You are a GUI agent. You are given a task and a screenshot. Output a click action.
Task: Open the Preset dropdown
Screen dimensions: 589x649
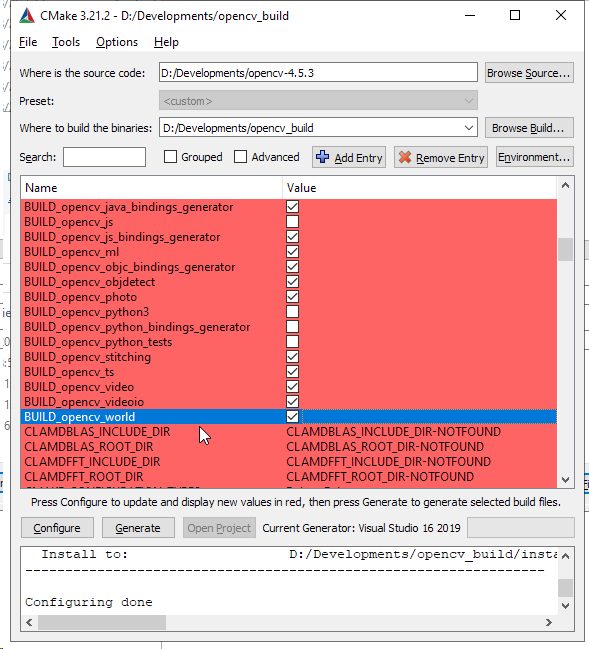[318, 101]
